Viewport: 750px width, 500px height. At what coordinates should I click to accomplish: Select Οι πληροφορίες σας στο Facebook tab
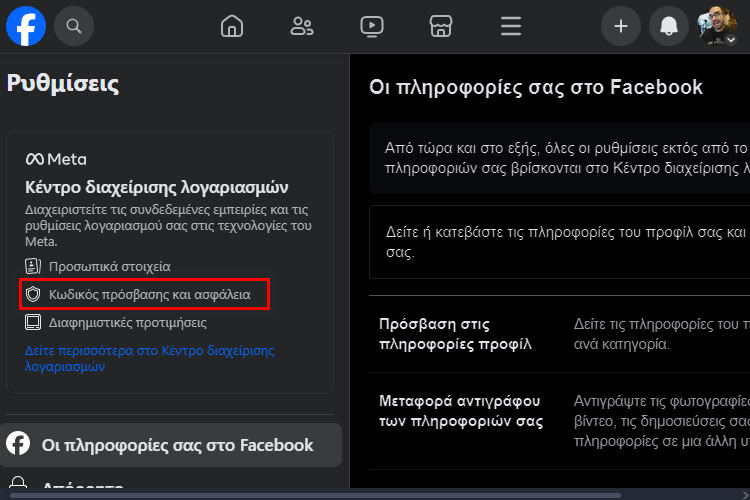click(171, 445)
